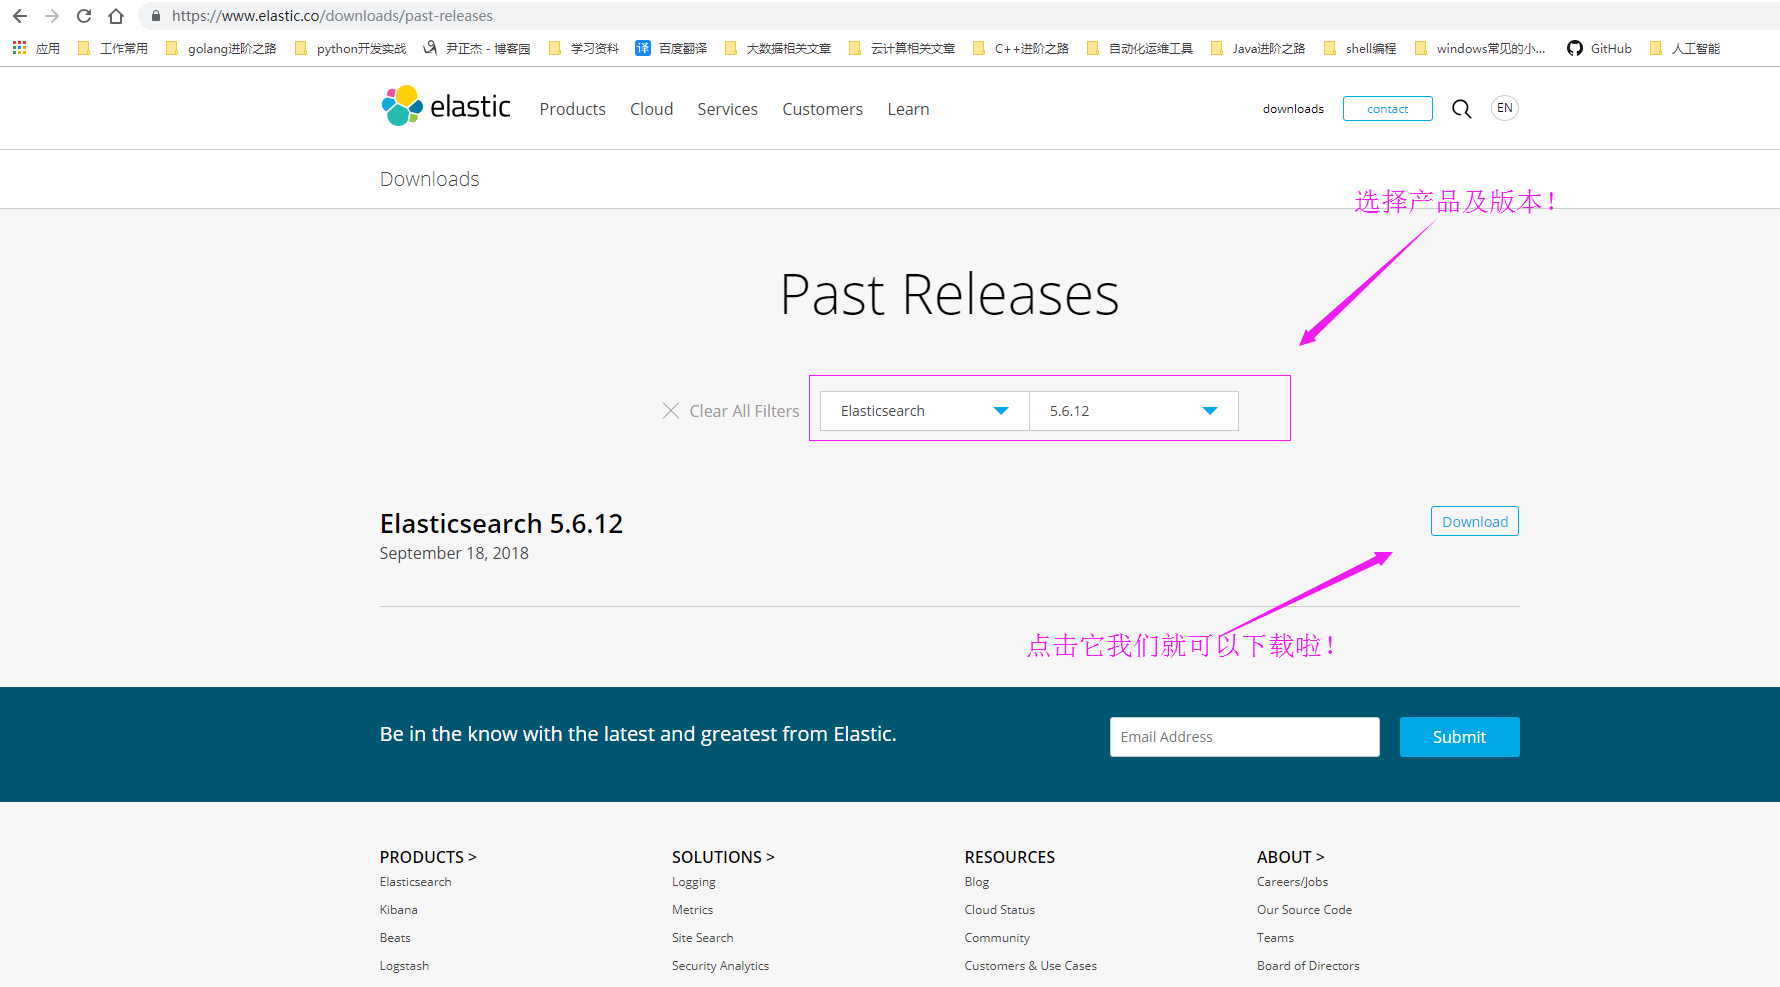Open the 工作常用 bookmark folder
This screenshot has width=1780, height=987.
point(112,48)
